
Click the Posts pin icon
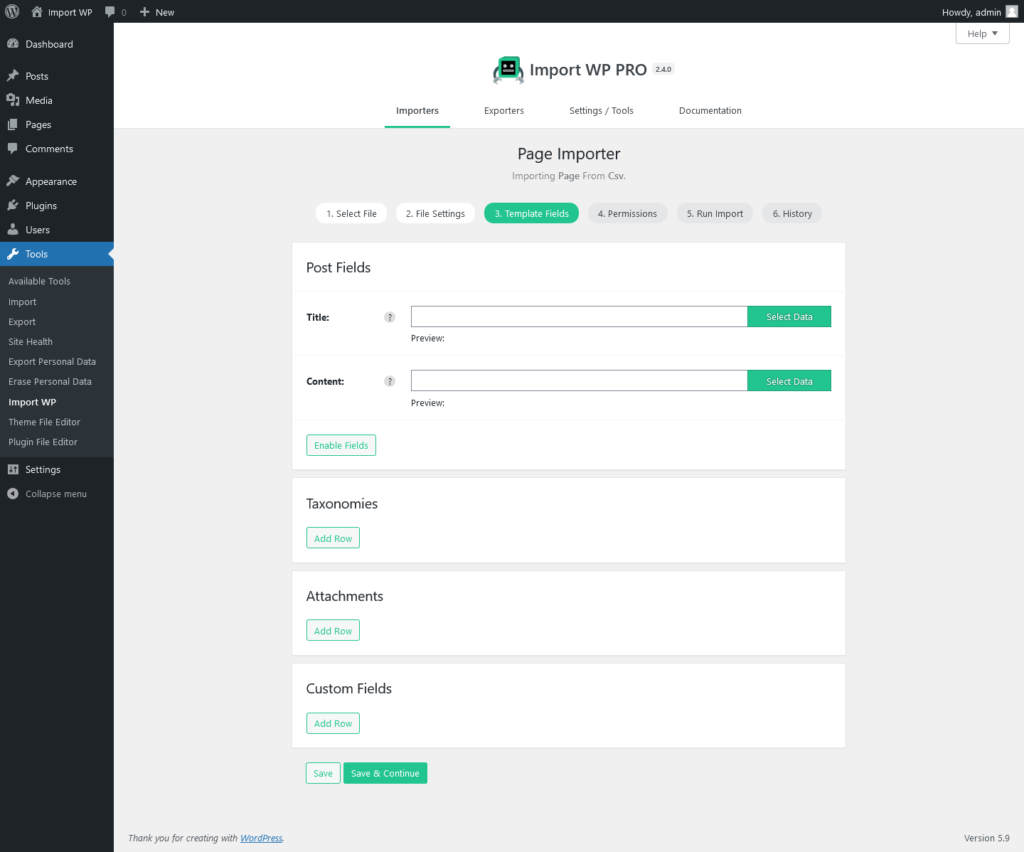[12, 76]
